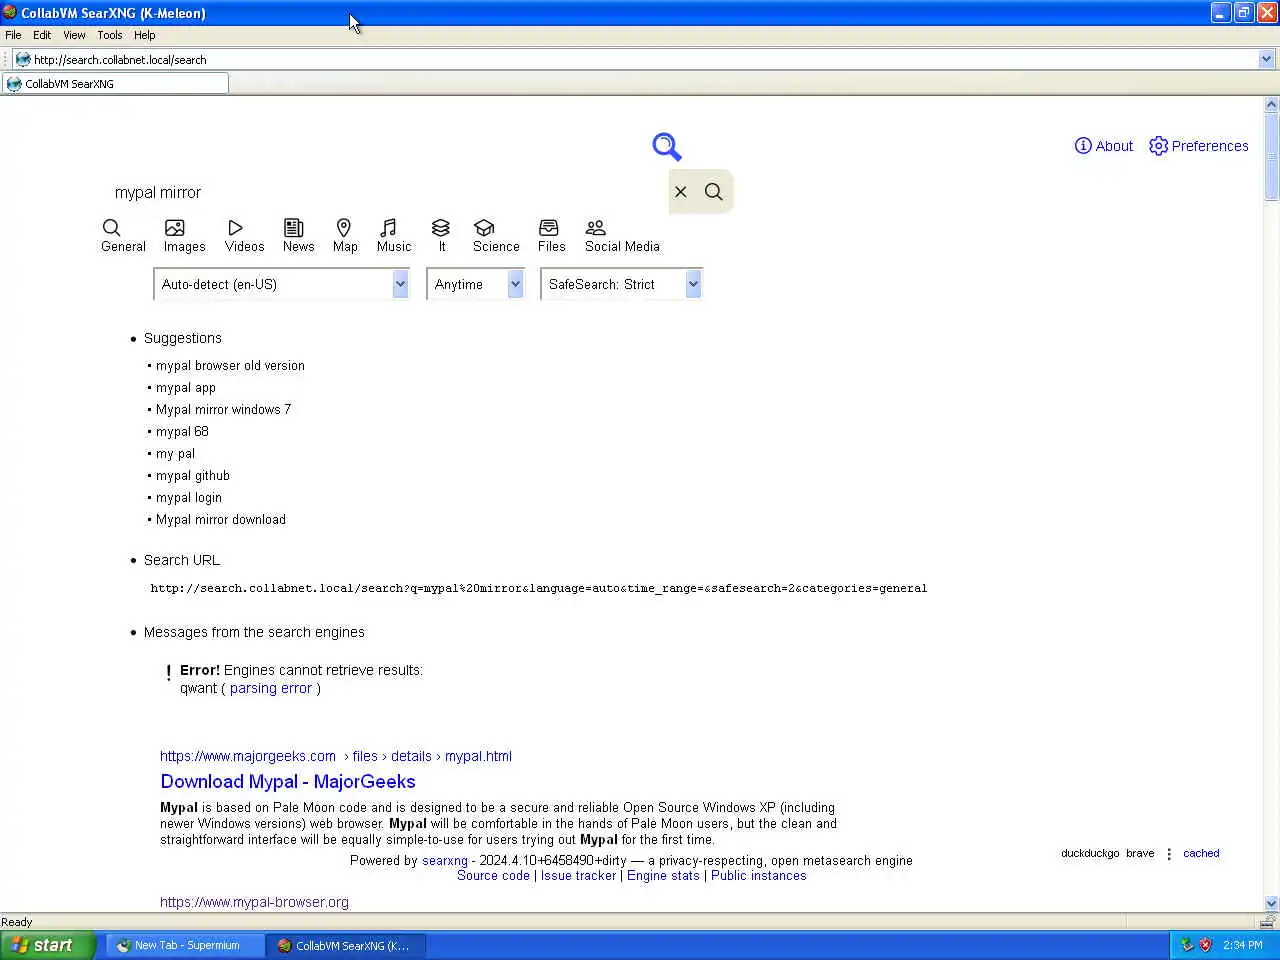
Task: Click suggestion mypal app
Action: (186, 388)
